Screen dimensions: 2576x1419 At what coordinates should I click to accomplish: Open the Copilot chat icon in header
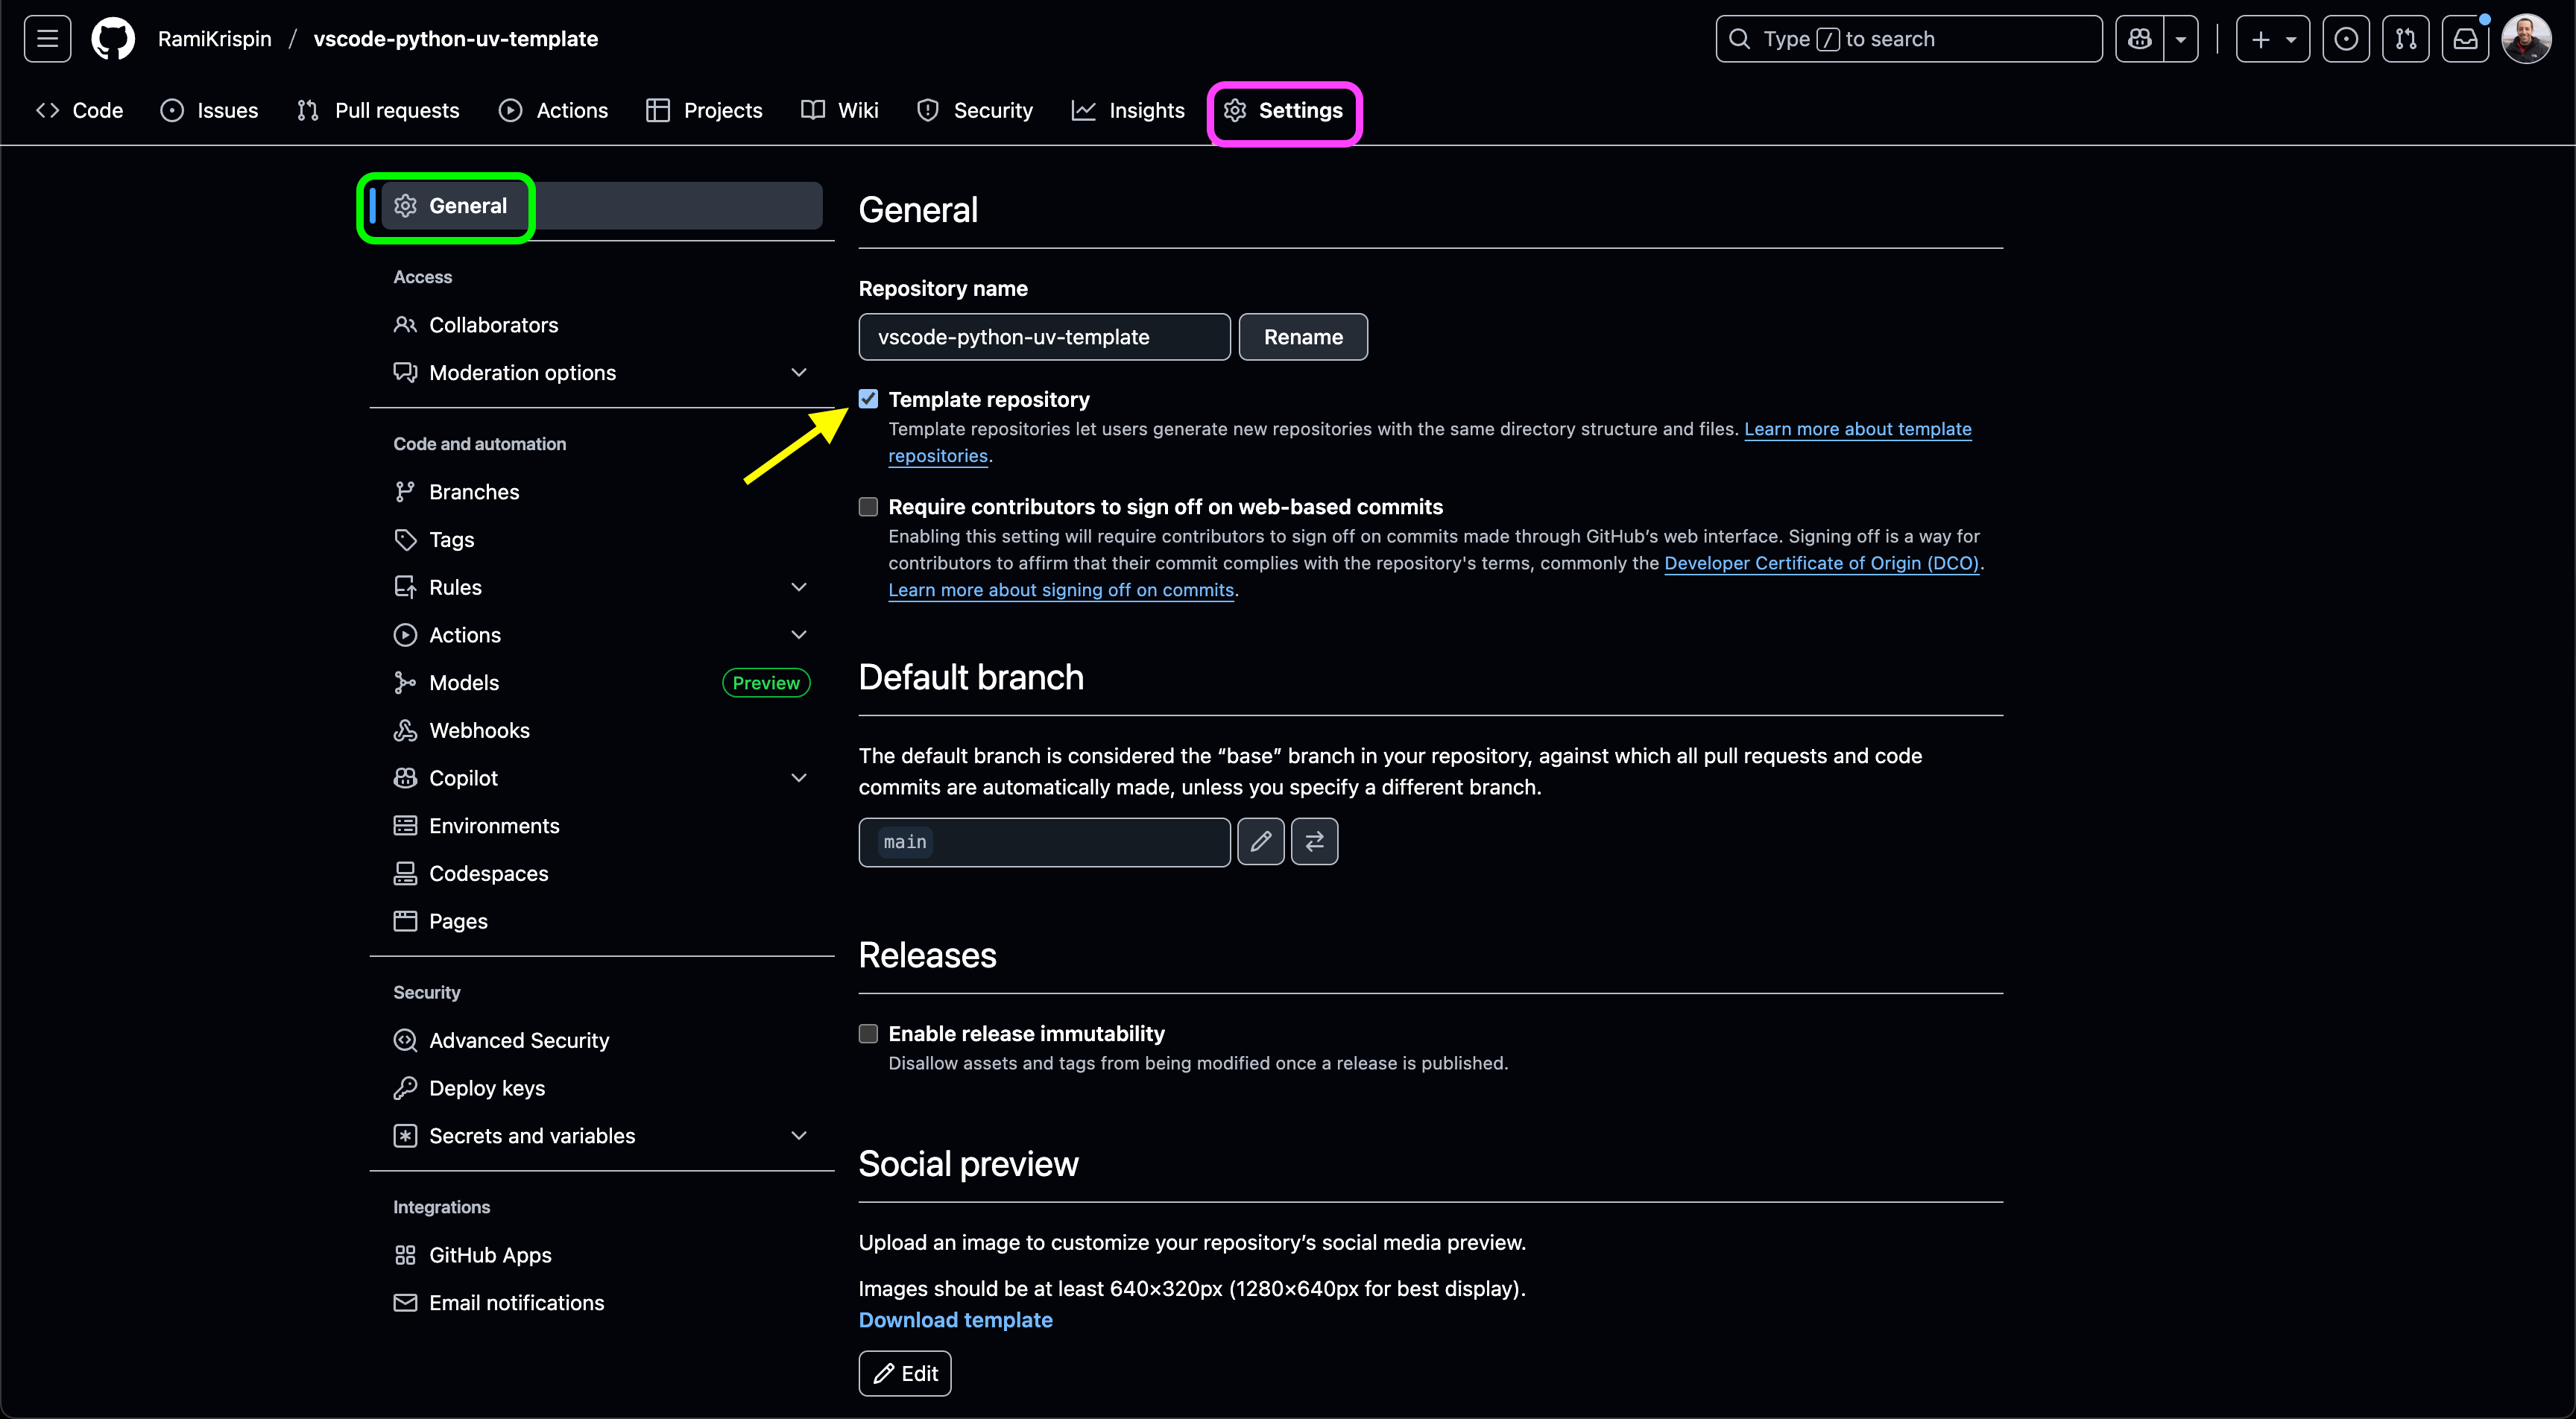pyautogui.click(x=2139, y=39)
